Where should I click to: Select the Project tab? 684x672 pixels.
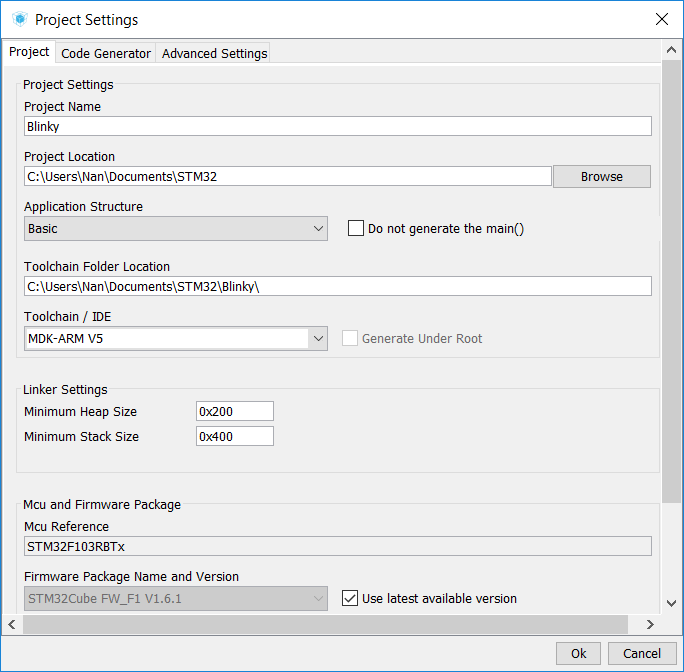point(29,51)
